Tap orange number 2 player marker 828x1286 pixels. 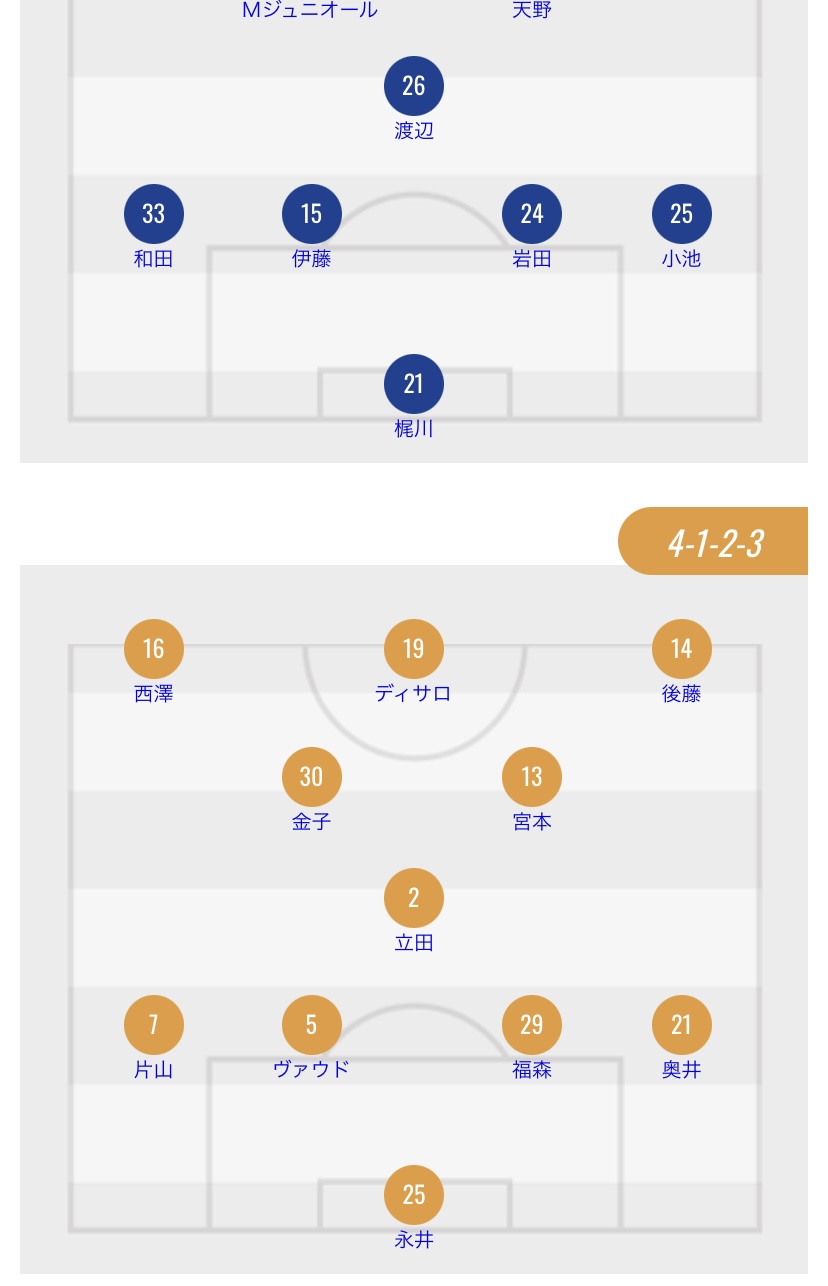click(x=414, y=898)
